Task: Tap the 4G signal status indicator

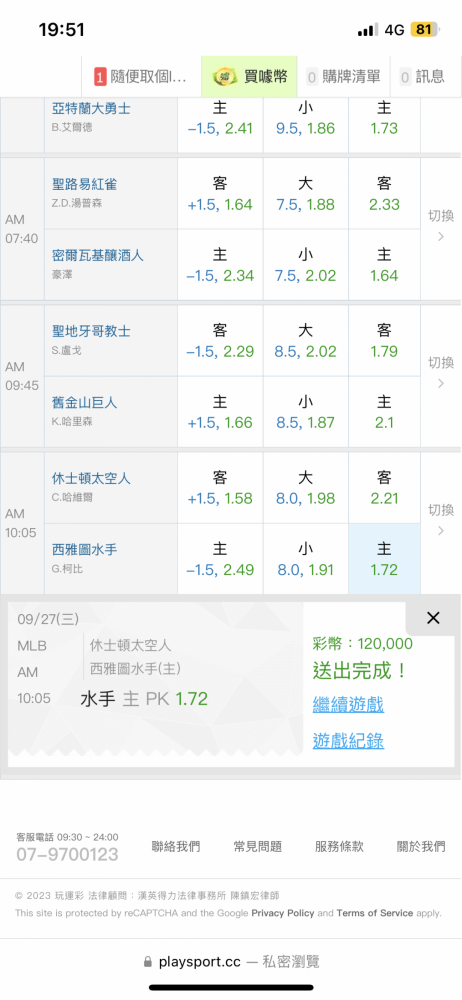Action: pyautogui.click(x=394, y=30)
